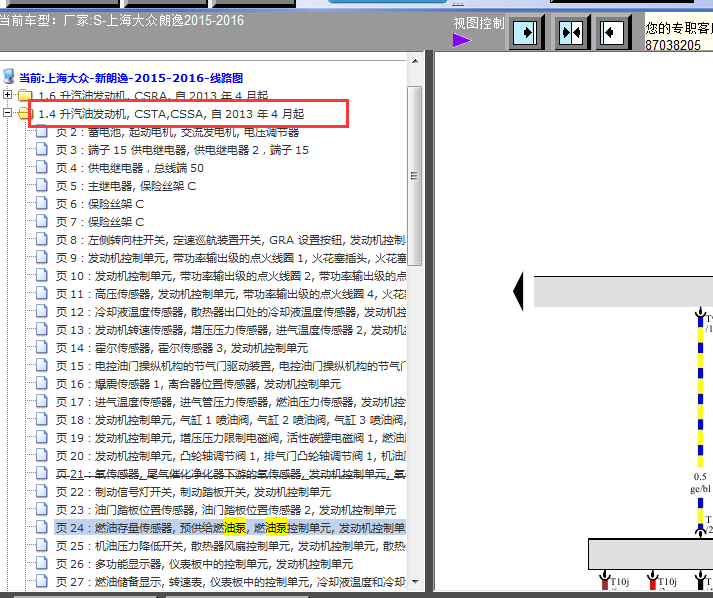Viewport: 713px width, 598px height.
Task: Open 页 17 : 进气温度传感器
Action: [x=231, y=402]
